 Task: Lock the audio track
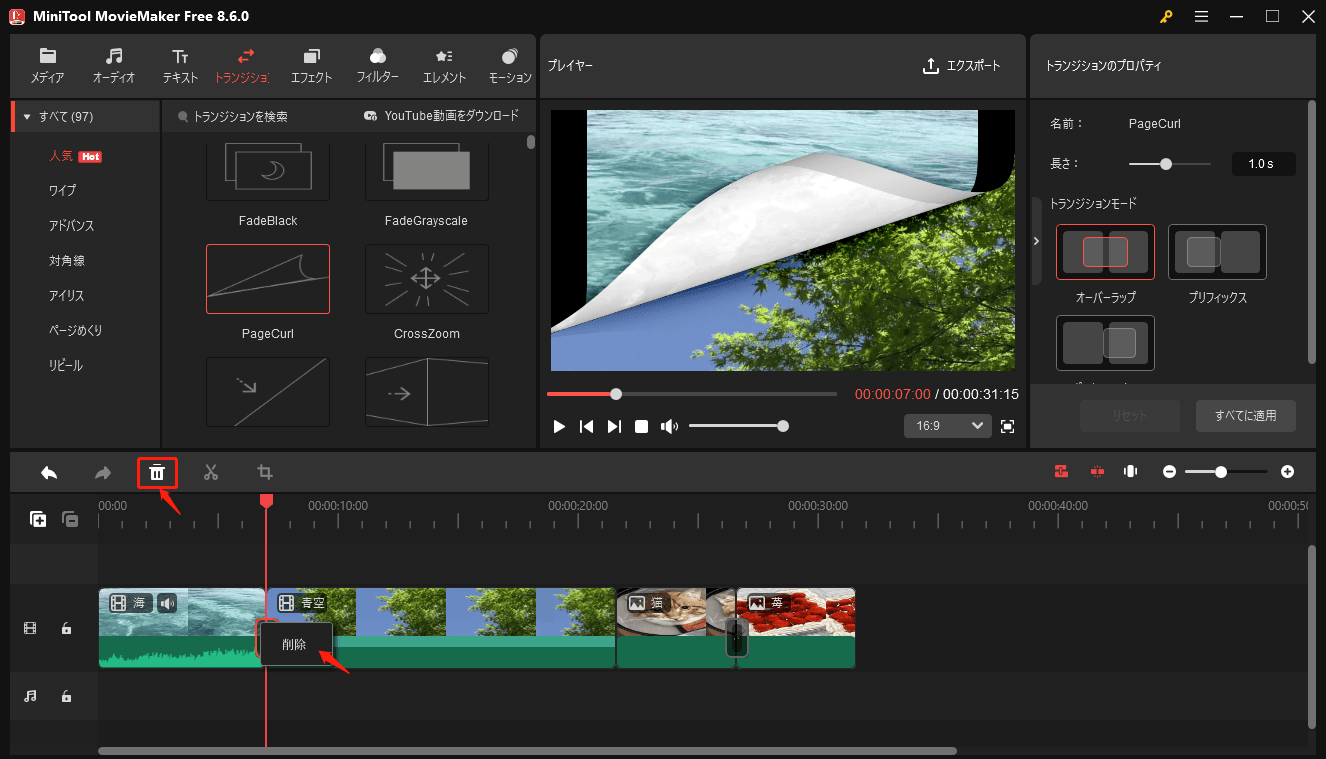[66, 696]
